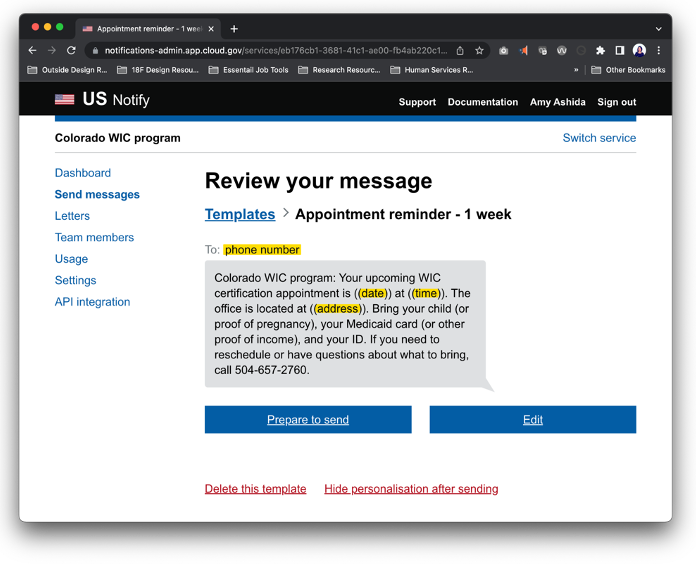Screen dimensions: 697x564
Task: Click Hide personalisation after sending
Action: (411, 489)
